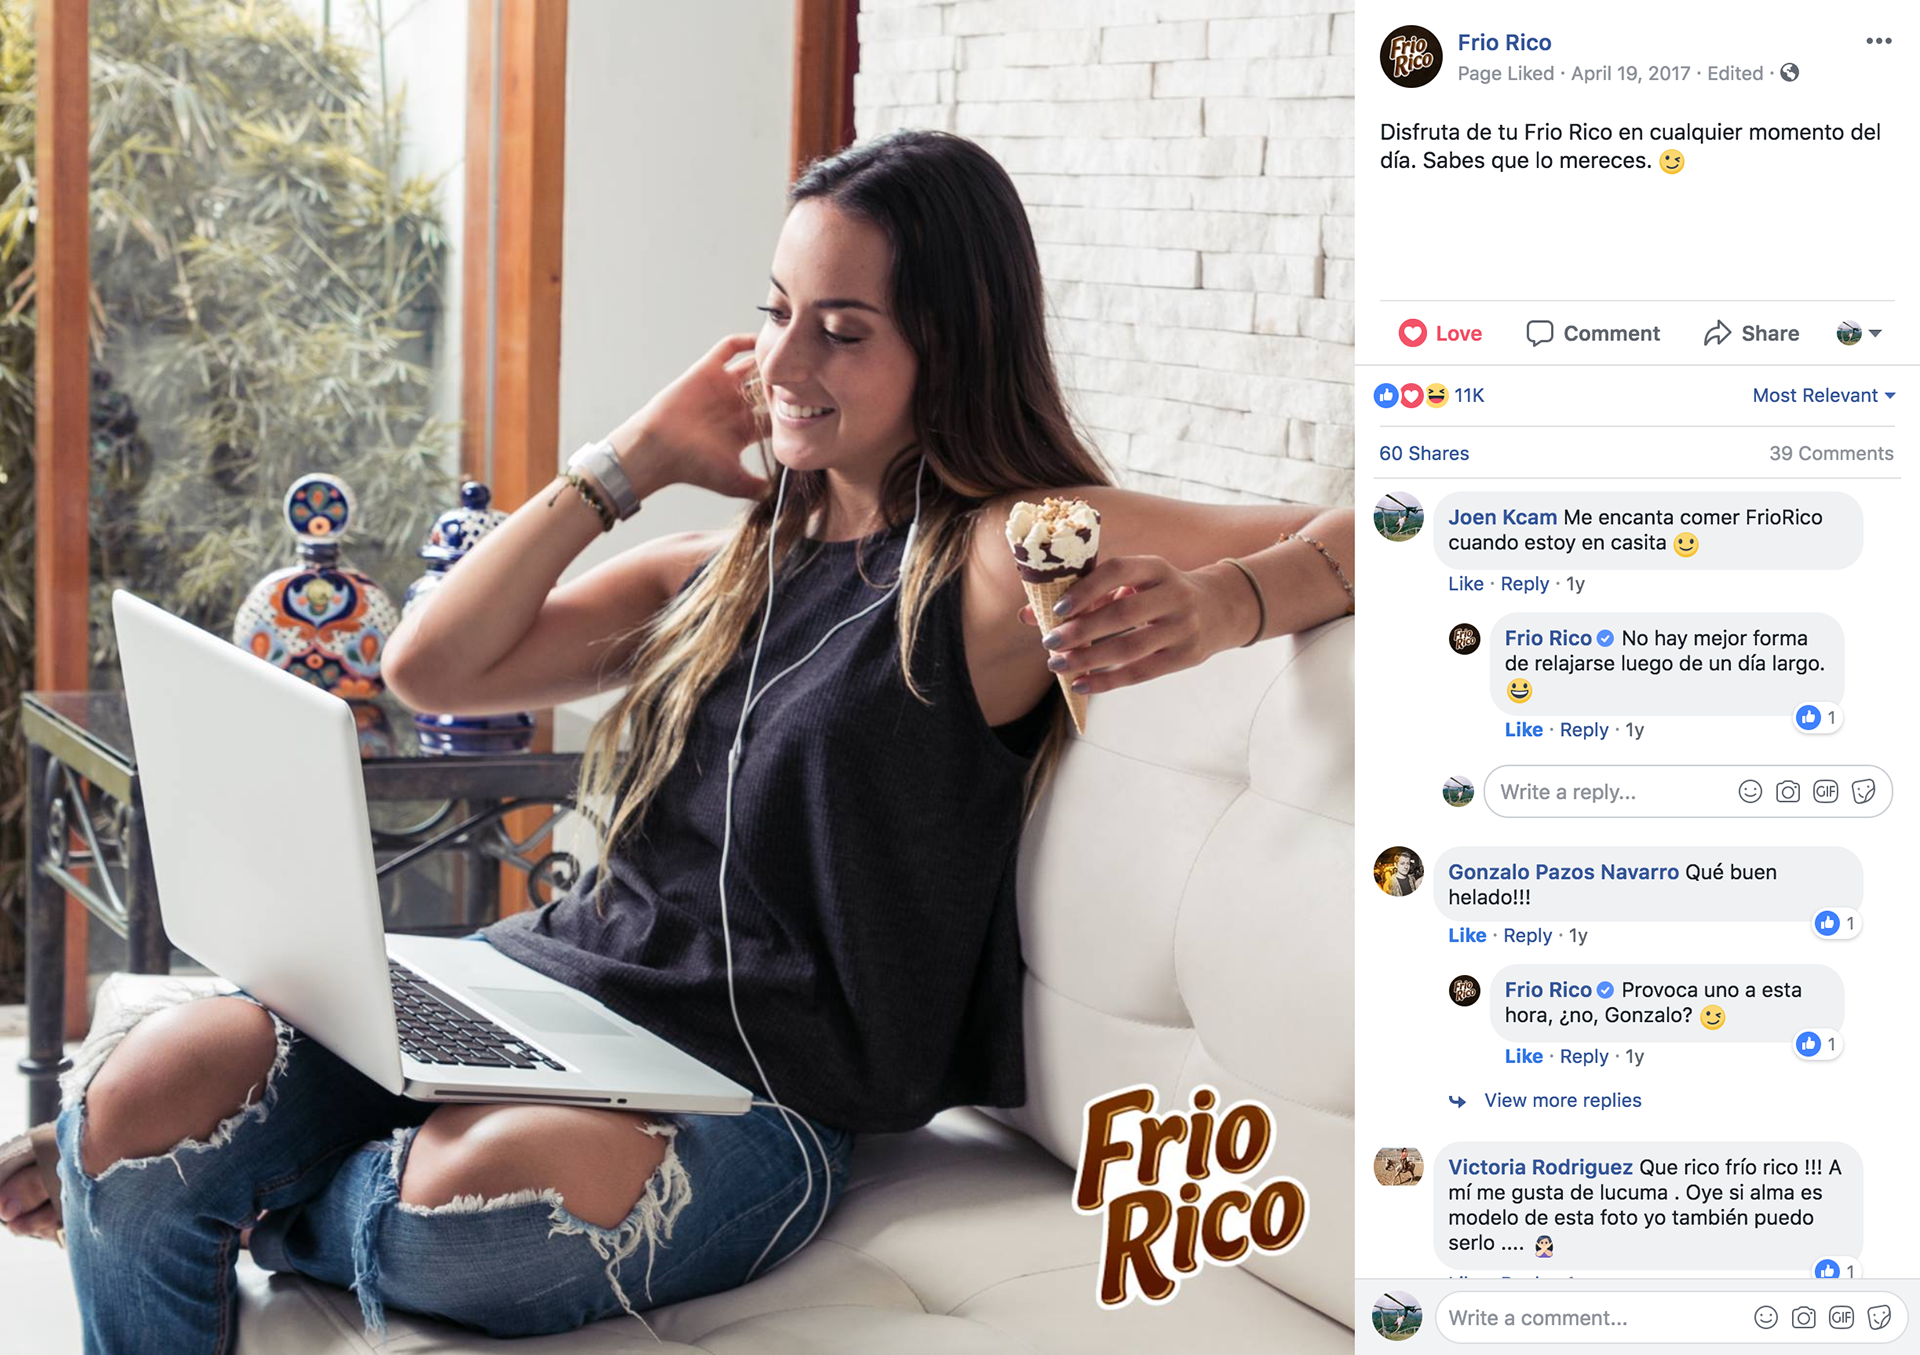Click the GIF icon in reply box
1920x1355 pixels.
click(x=1826, y=792)
